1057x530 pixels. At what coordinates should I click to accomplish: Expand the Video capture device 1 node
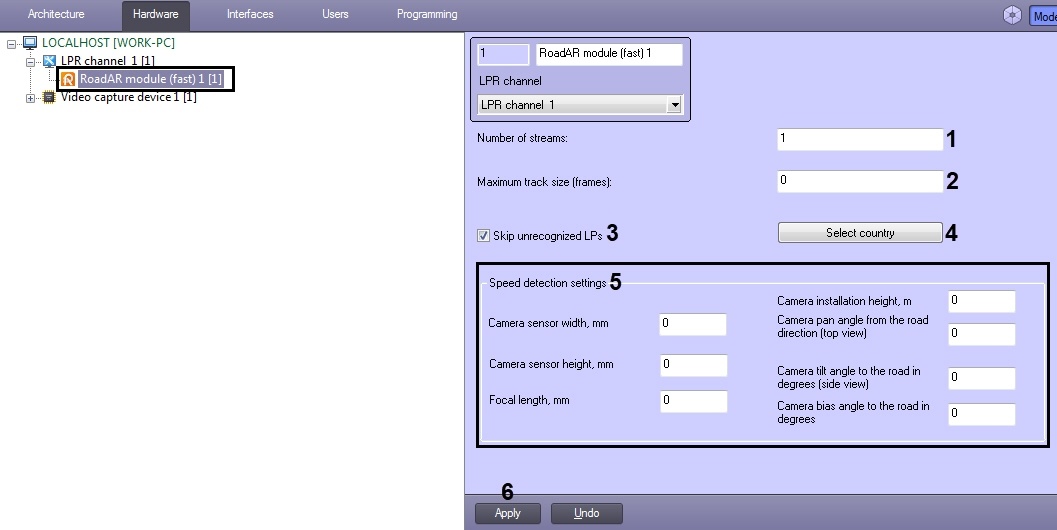30,98
